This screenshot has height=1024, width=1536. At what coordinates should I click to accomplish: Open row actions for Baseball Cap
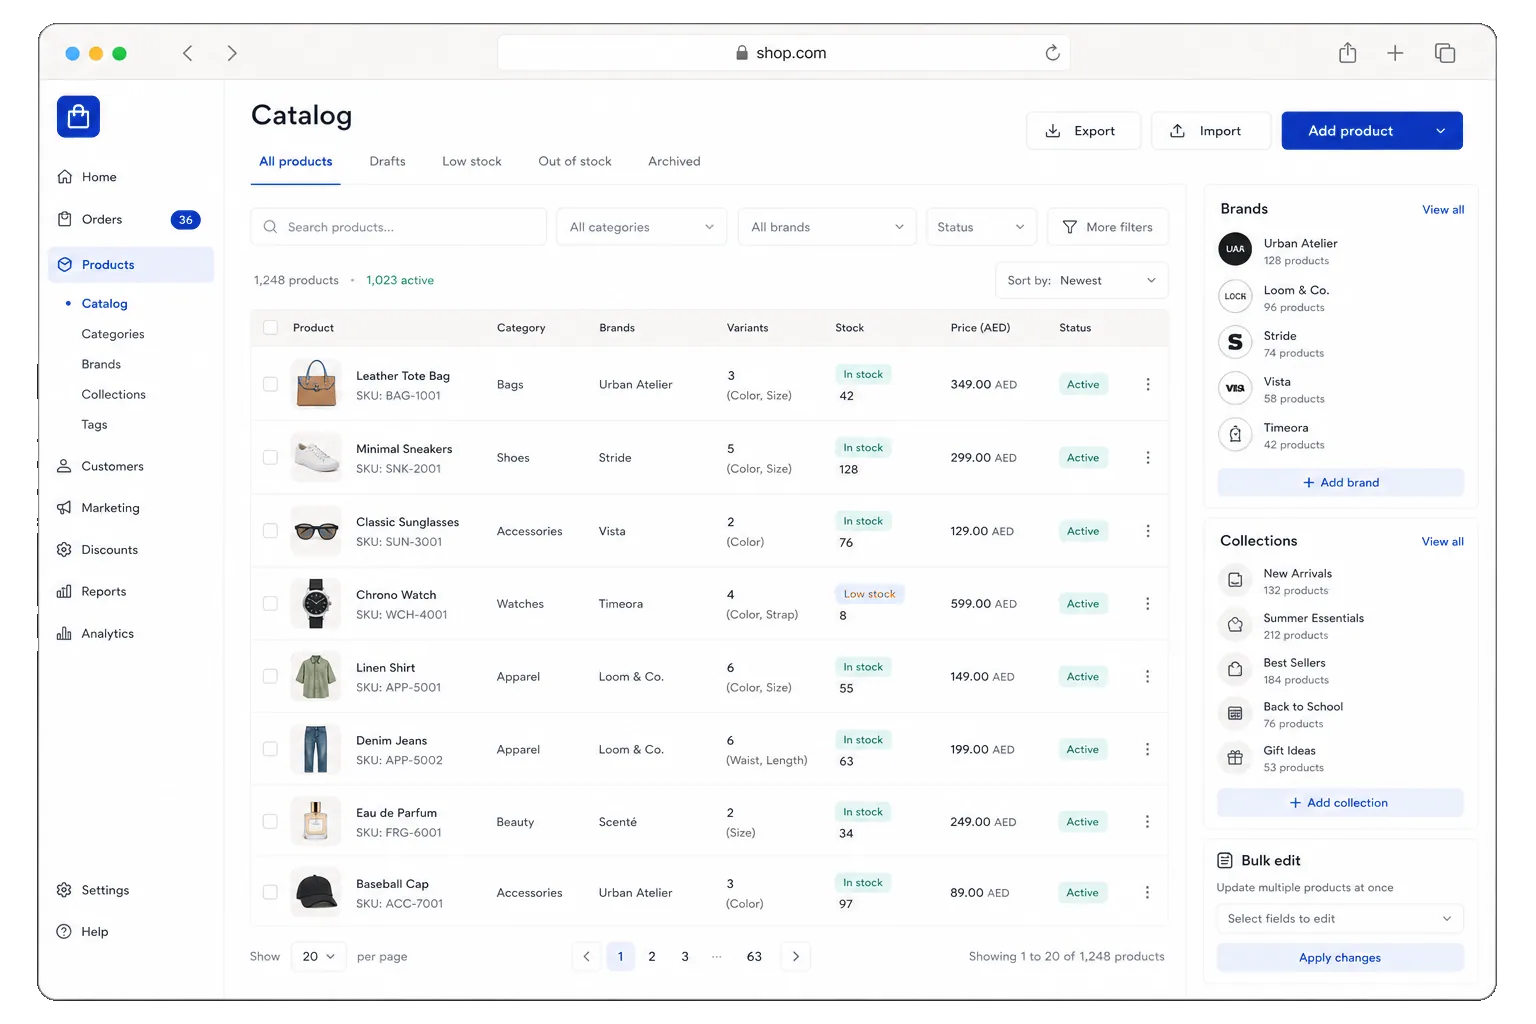pos(1148,893)
